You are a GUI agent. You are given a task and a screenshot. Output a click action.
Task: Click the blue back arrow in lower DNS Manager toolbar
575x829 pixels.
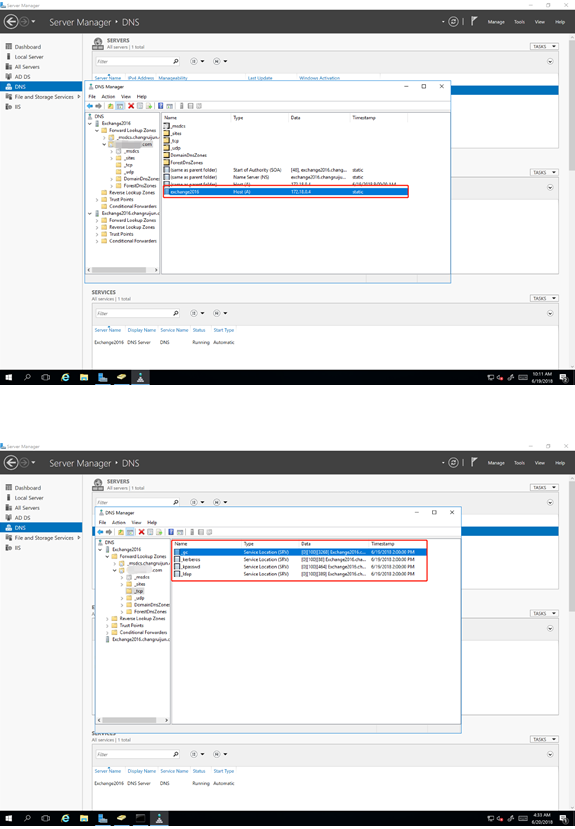[x=100, y=532]
